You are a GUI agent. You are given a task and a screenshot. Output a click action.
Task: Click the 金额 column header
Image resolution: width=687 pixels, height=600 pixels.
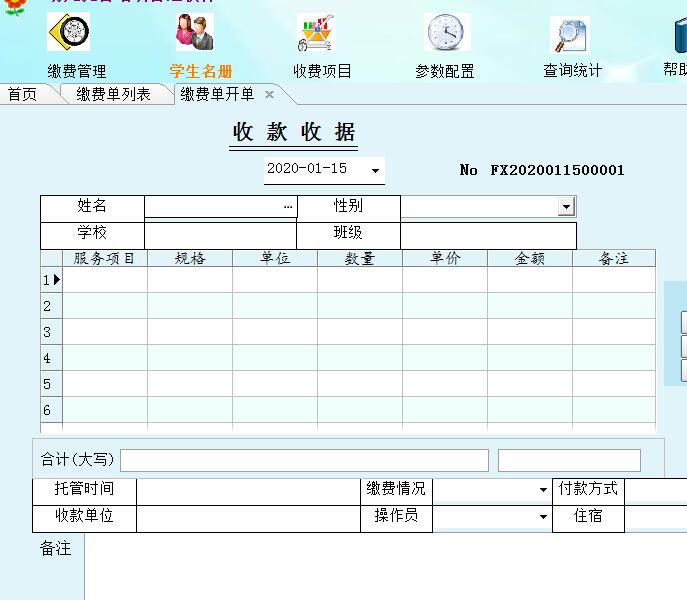click(530, 258)
